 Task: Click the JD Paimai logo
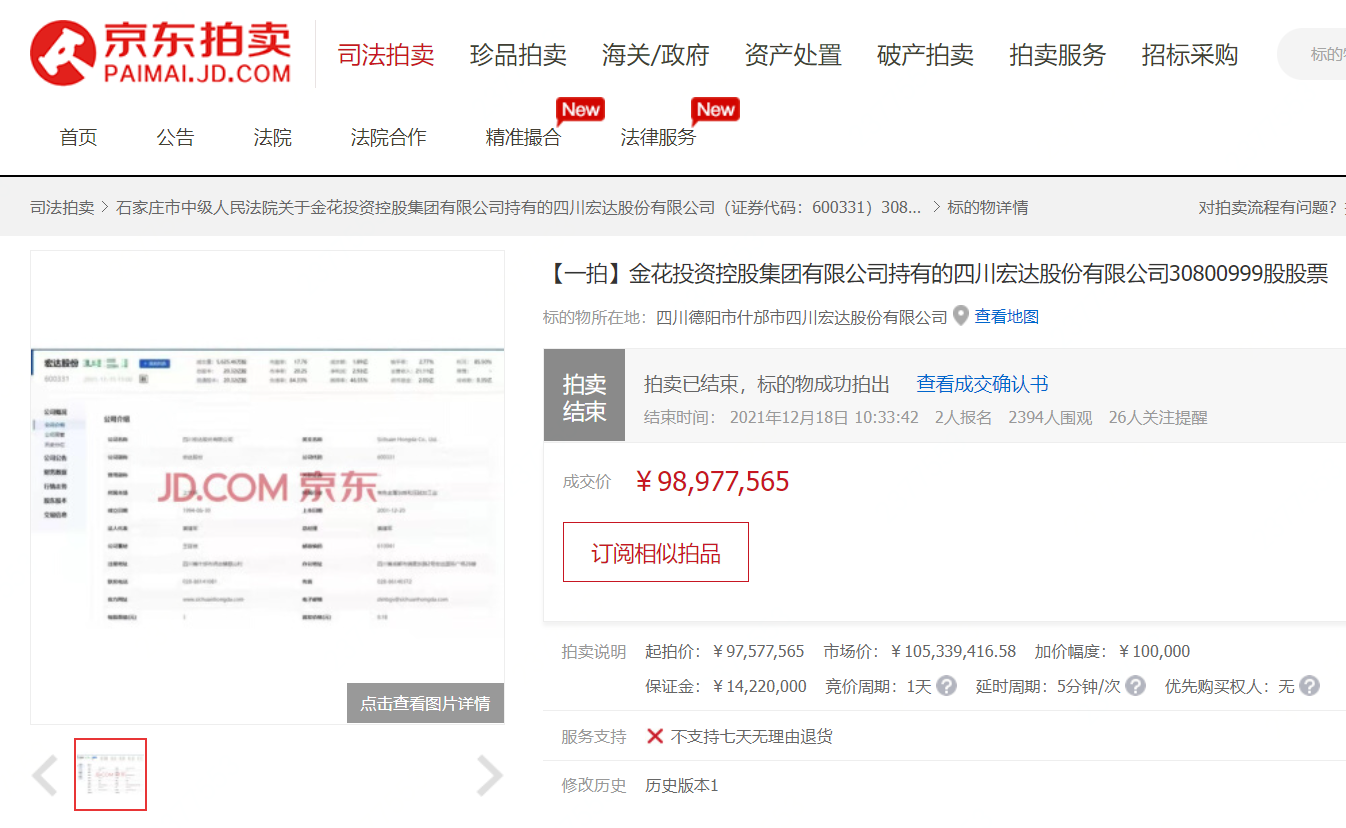click(161, 53)
